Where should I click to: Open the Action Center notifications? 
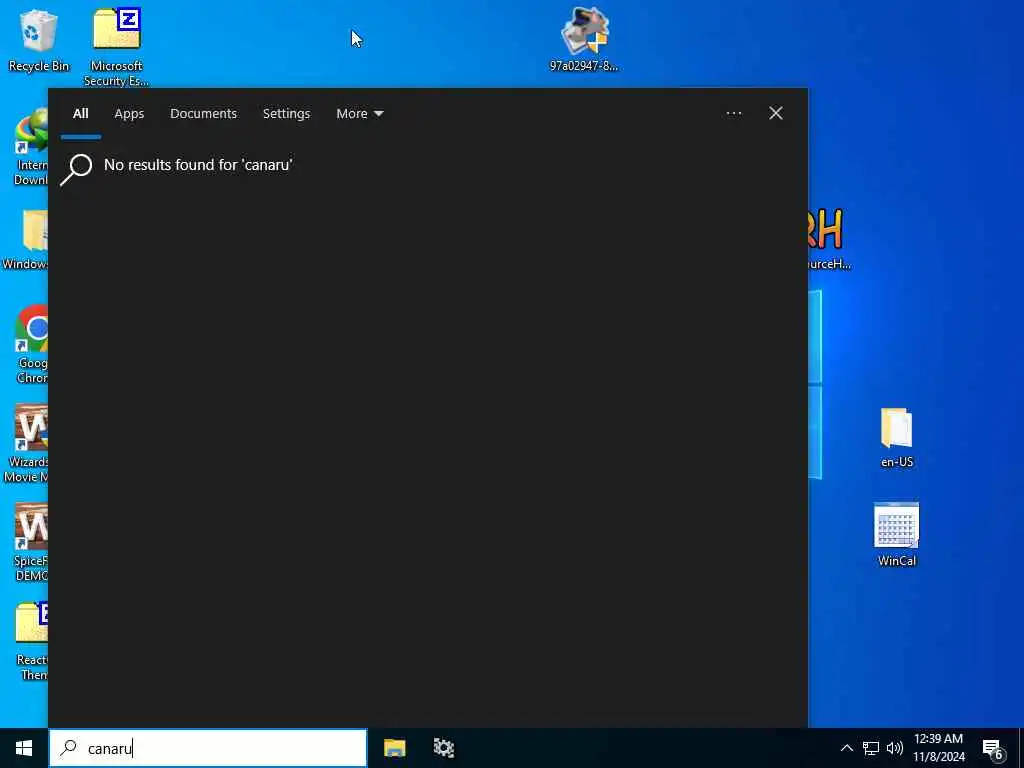click(993, 749)
